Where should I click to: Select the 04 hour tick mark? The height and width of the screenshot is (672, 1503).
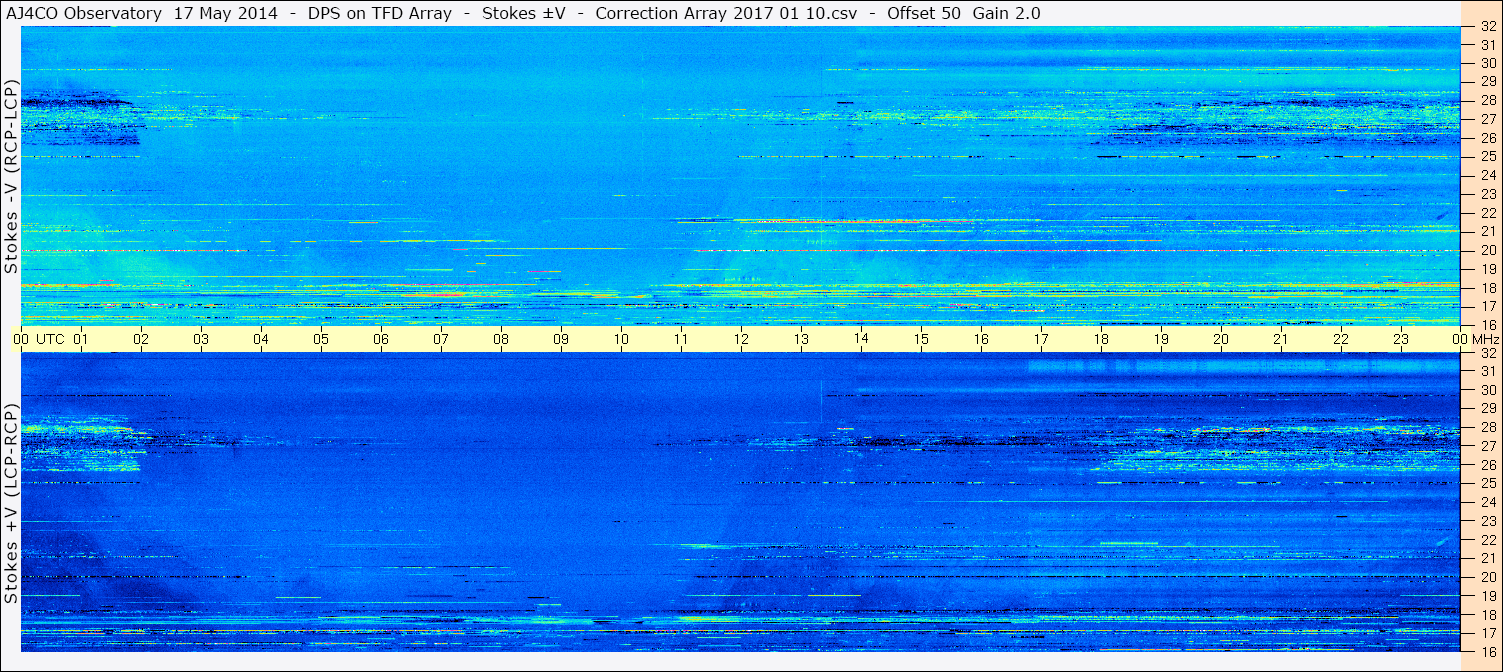tap(261, 340)
